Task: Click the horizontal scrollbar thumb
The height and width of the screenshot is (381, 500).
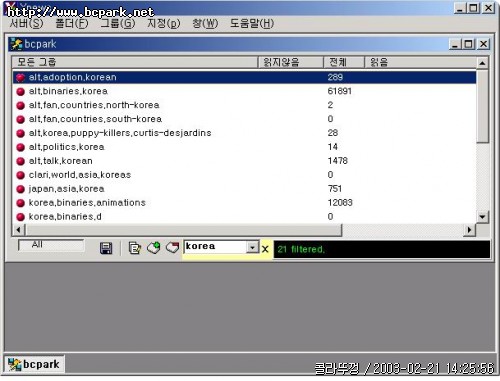Action: point(183,230)
